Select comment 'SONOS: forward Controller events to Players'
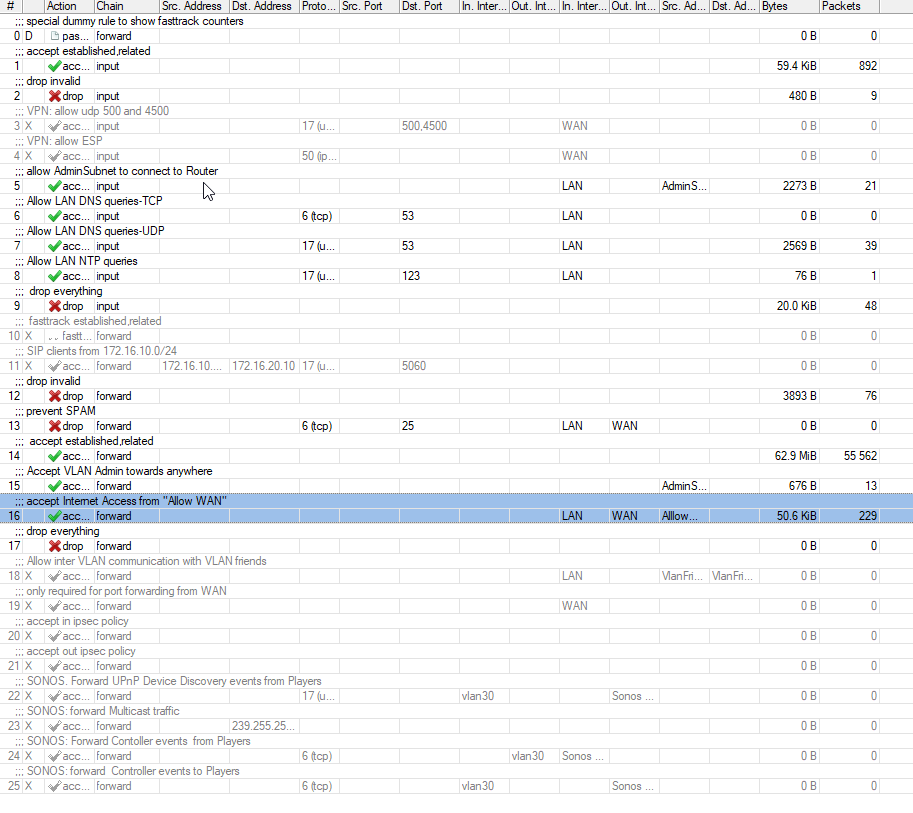This screenshot has width=913, height=813. [x=133, y=771]
